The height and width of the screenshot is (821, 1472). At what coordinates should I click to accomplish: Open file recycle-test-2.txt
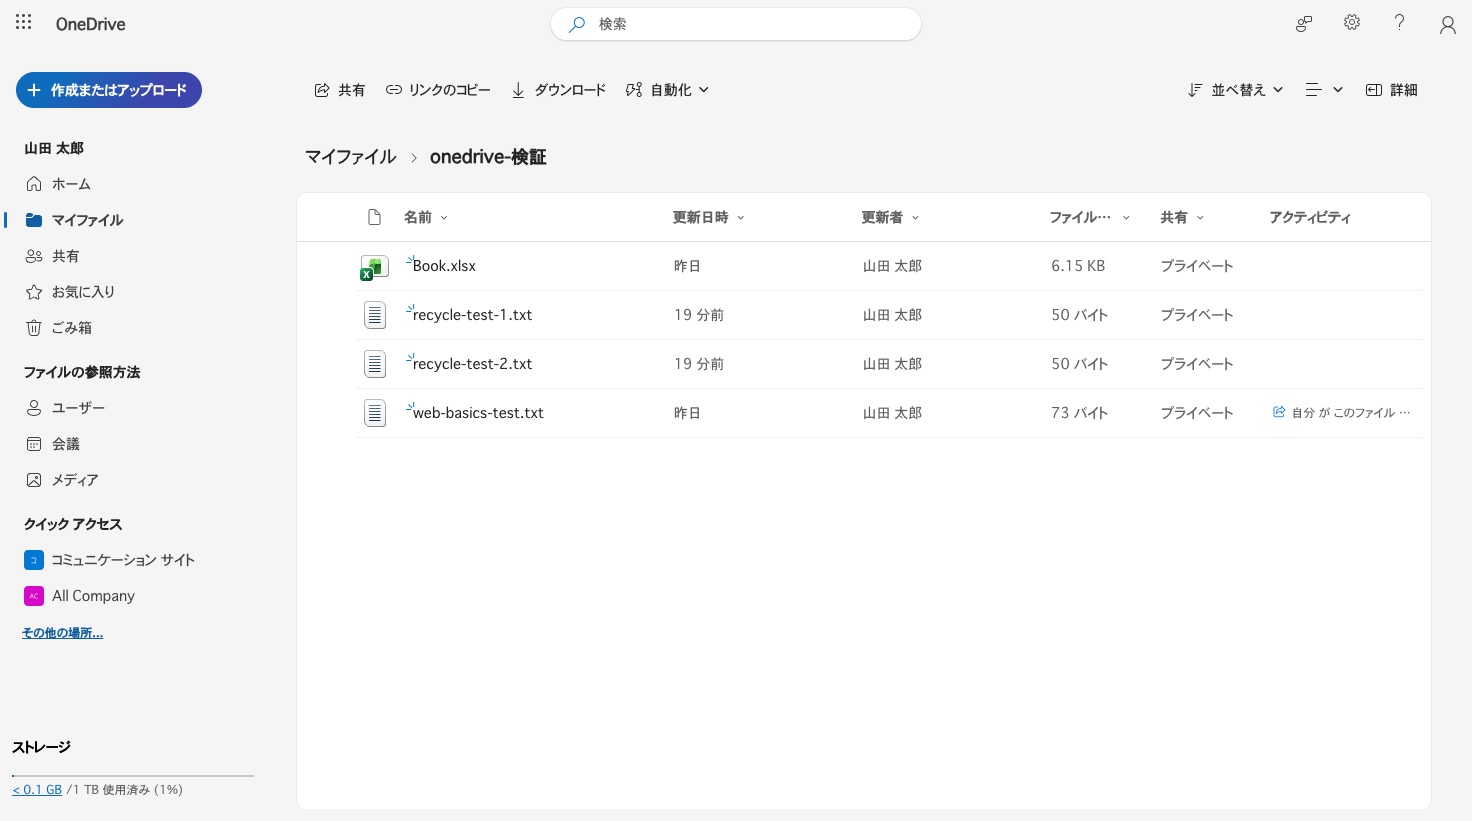(472, 364)
